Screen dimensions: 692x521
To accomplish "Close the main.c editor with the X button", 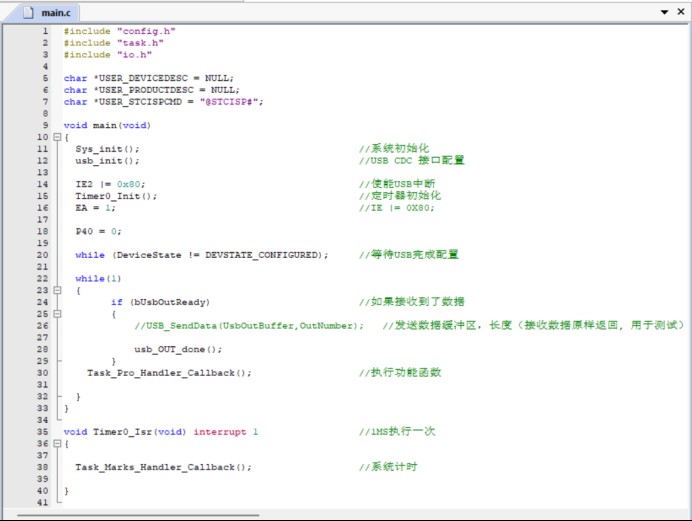I will [681, 12].
